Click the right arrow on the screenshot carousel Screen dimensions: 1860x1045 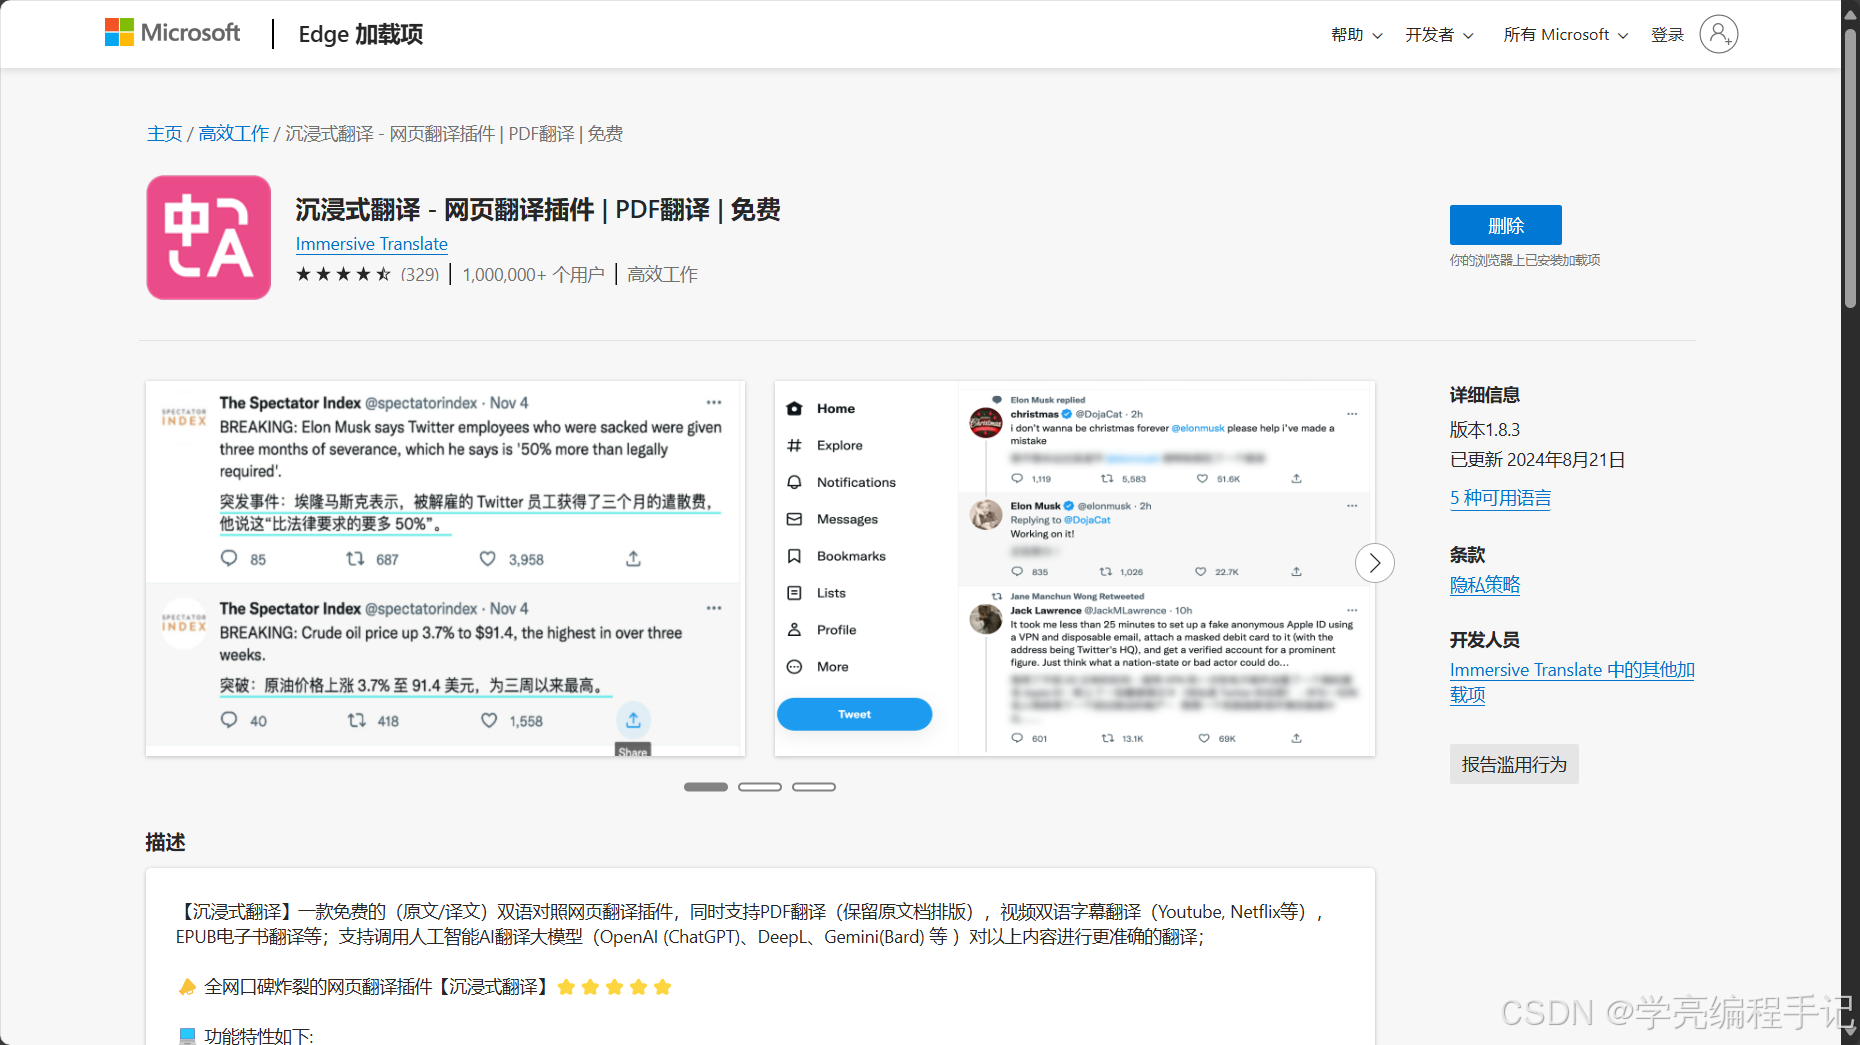click(1374, 563)
